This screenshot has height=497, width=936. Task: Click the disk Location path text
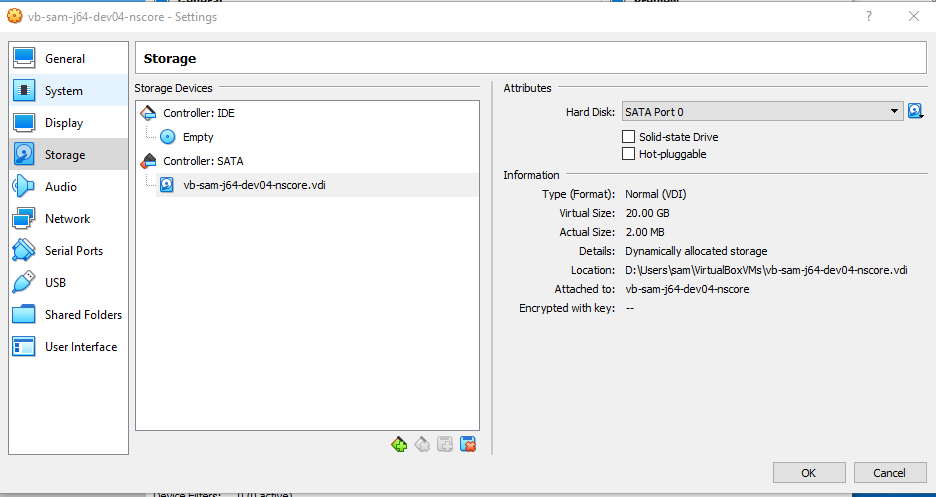[x=766, y=270]
